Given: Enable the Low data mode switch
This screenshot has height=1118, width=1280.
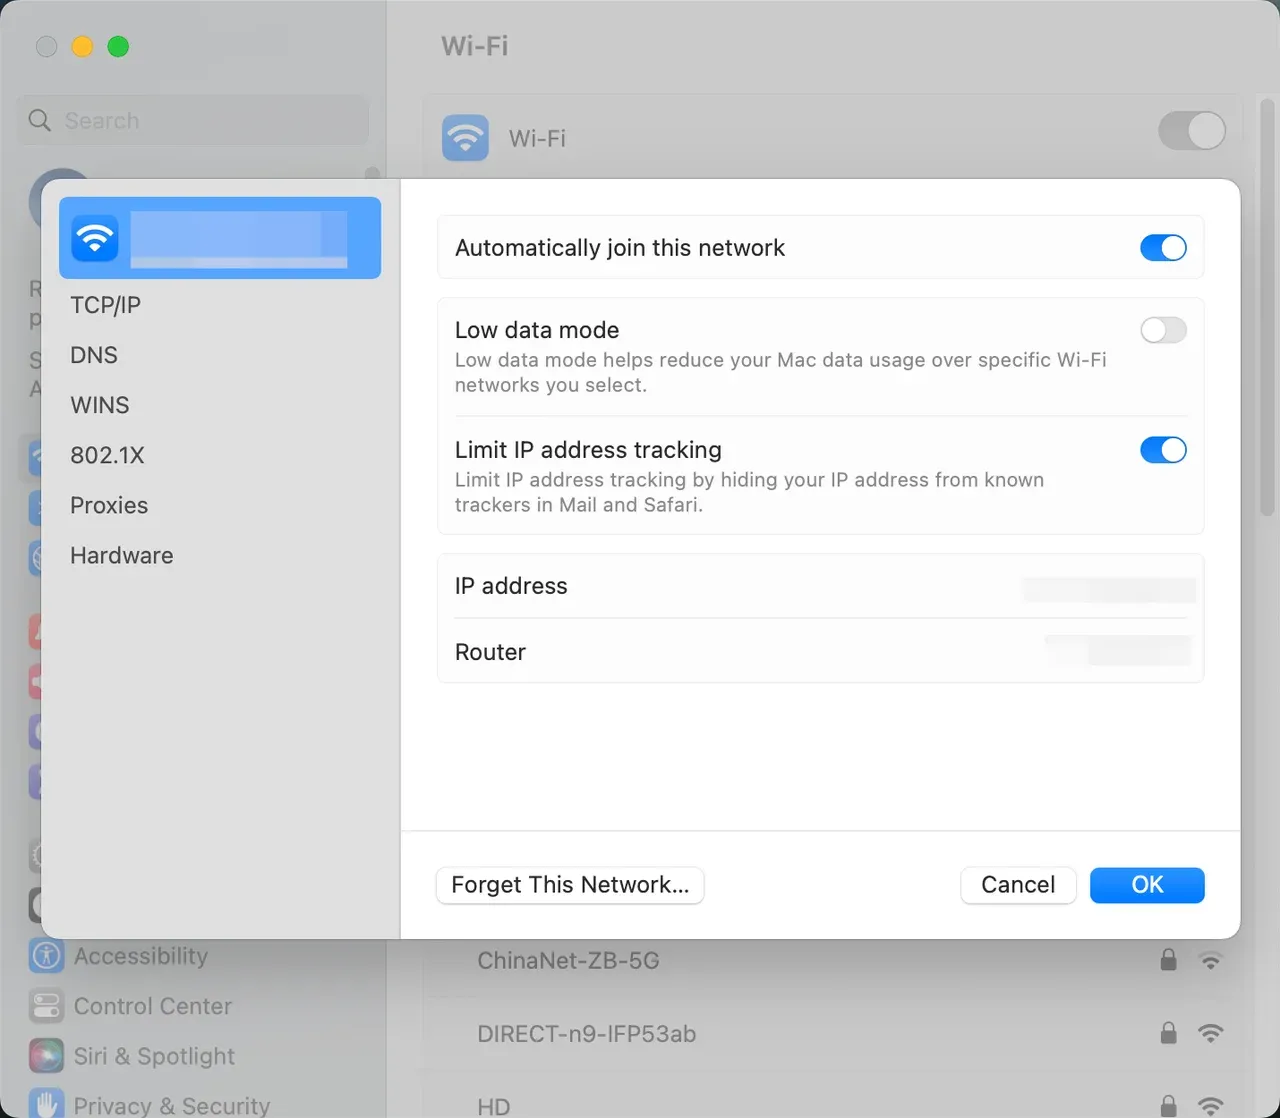Looking at the screenshot, I should coord(1163,330).
